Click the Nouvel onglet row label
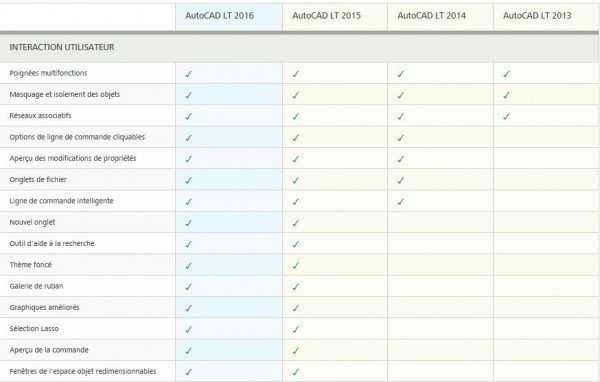Screen dimensions: 600x382 coord(32,222)
